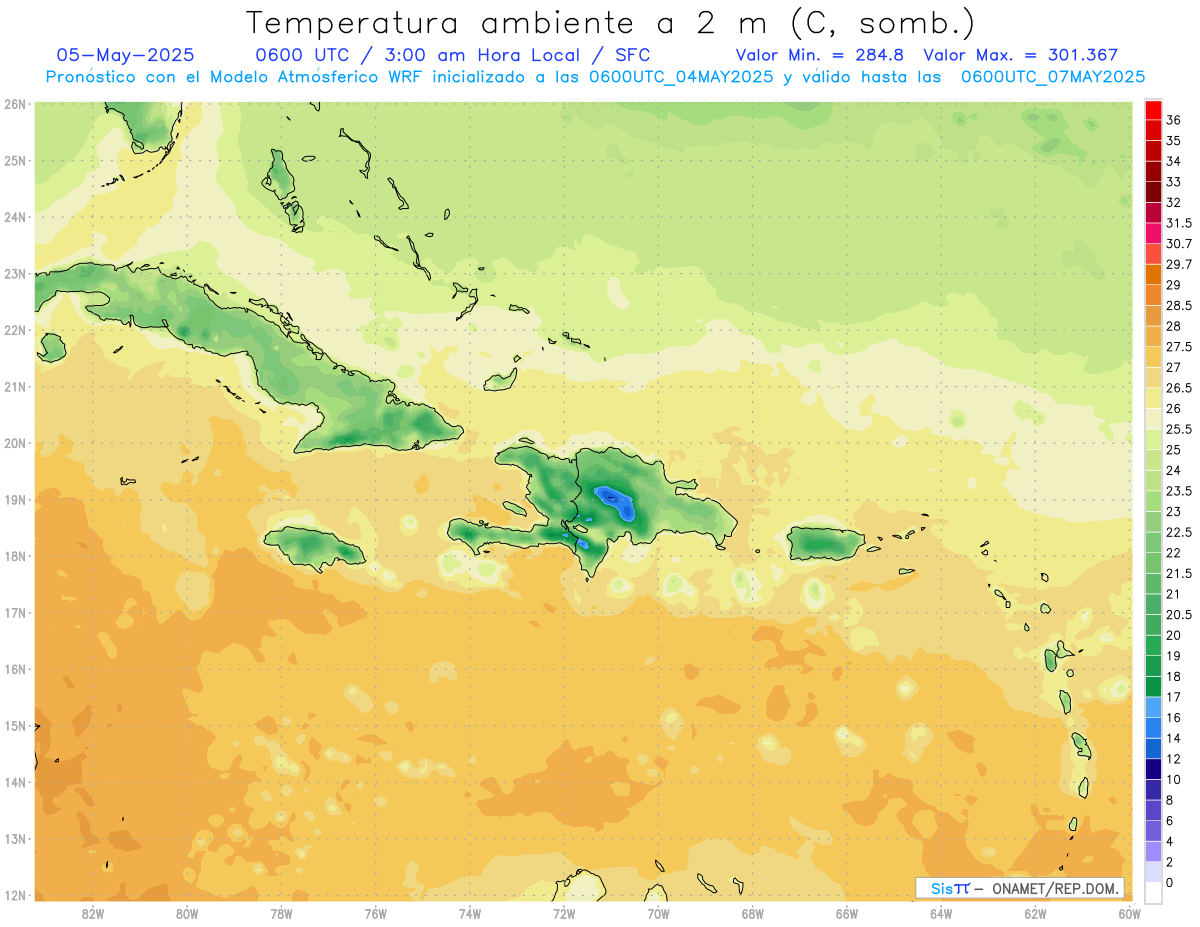Click the 16N latitude label

15,669
